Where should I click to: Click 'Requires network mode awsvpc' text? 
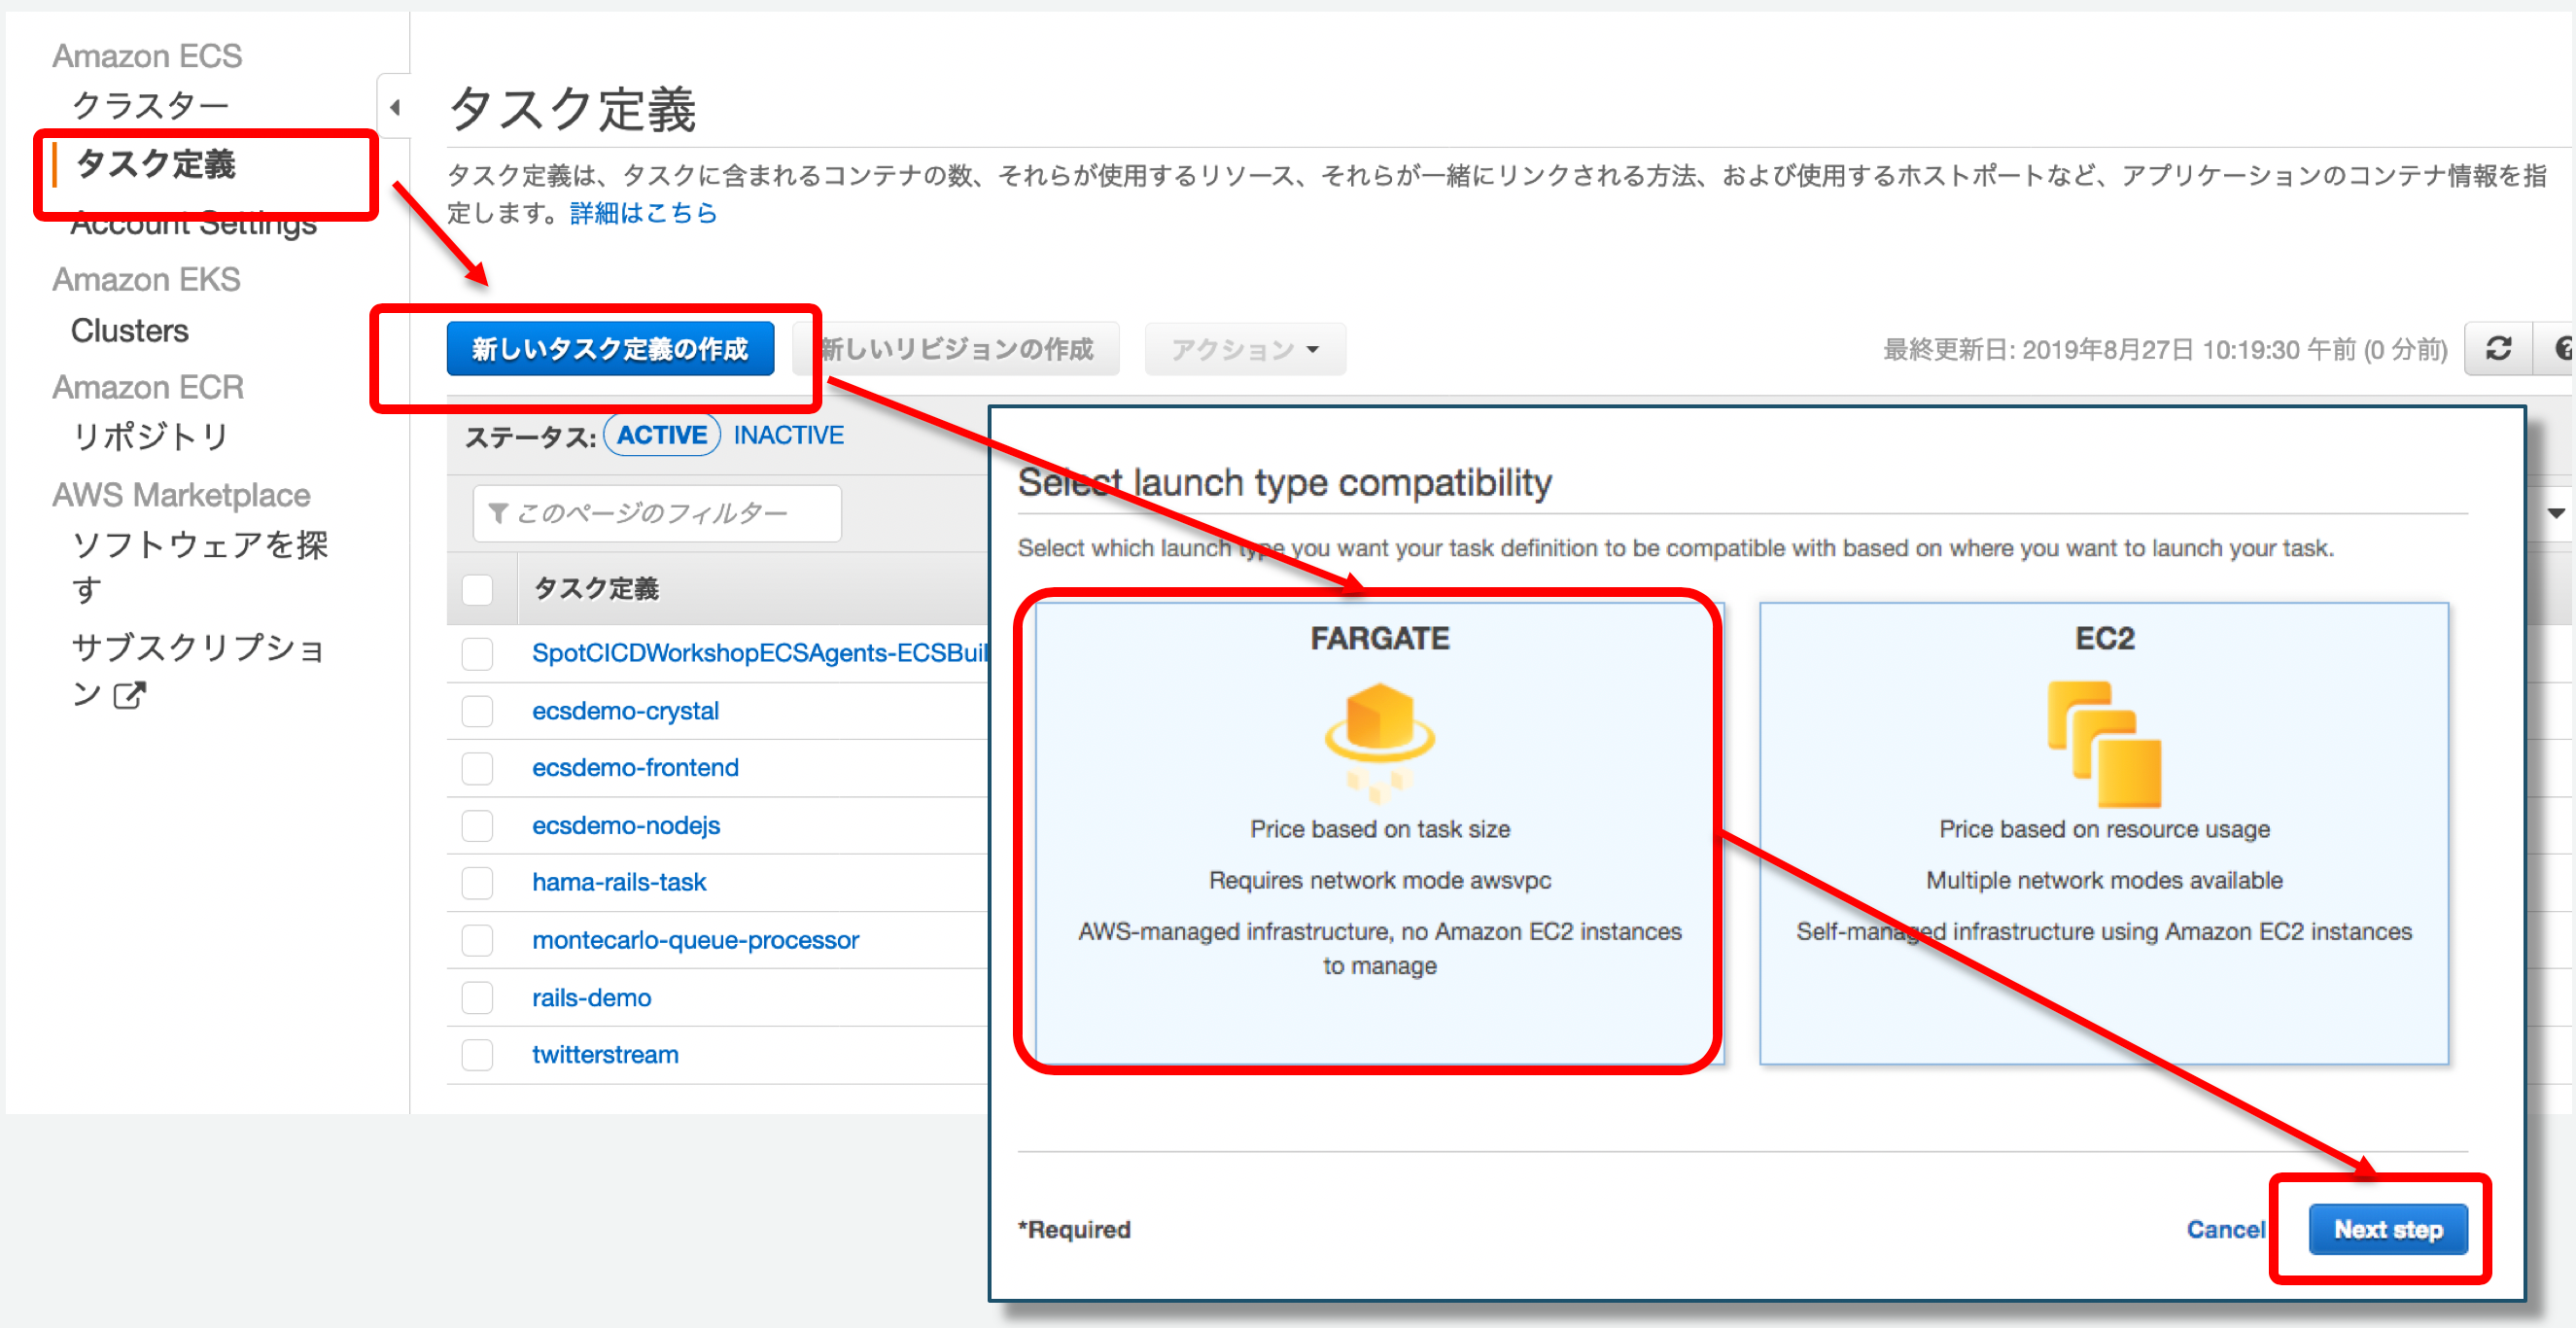pyautogui.click(x=1380, y=880)
